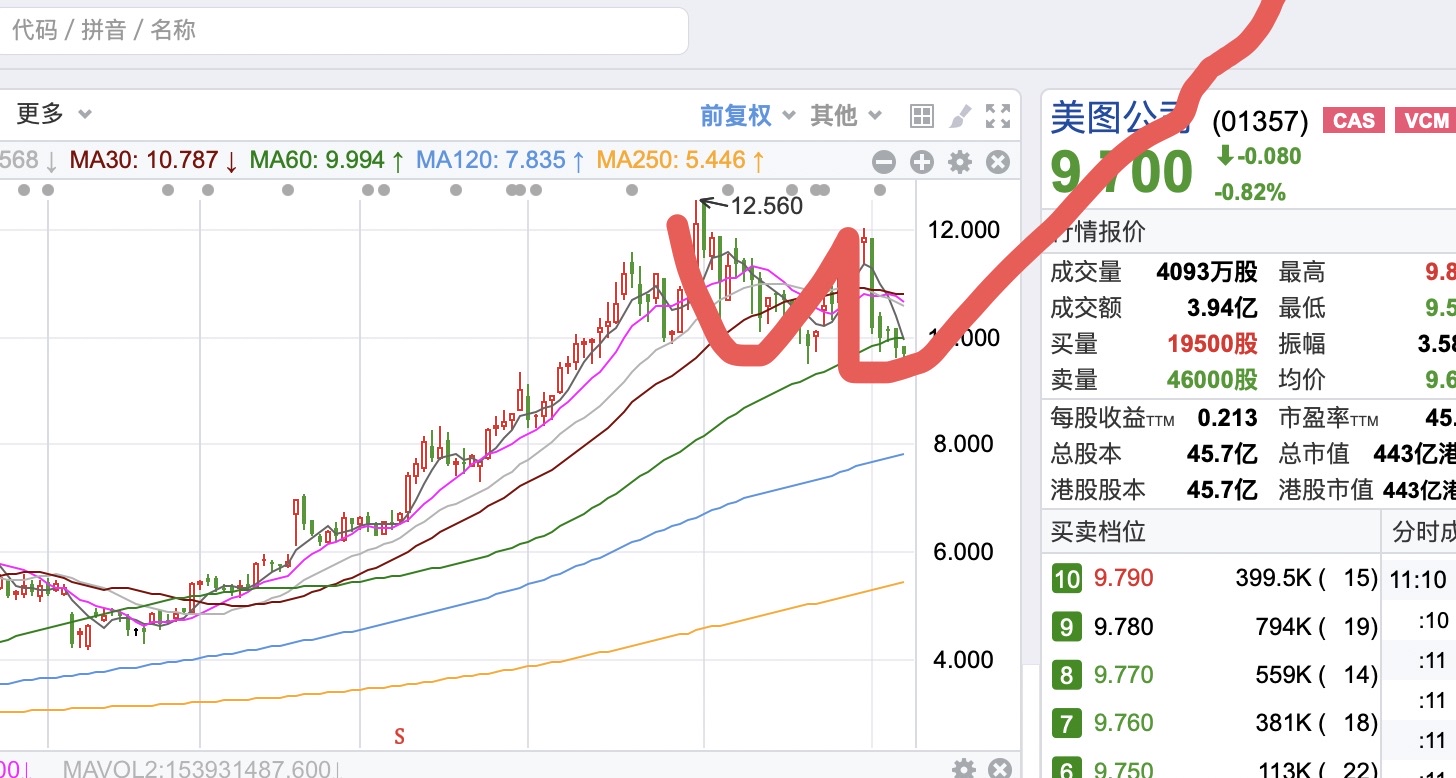Click the 总股本 45.7亿 value
1456x778 pixels.
(x=1222, y=454)
